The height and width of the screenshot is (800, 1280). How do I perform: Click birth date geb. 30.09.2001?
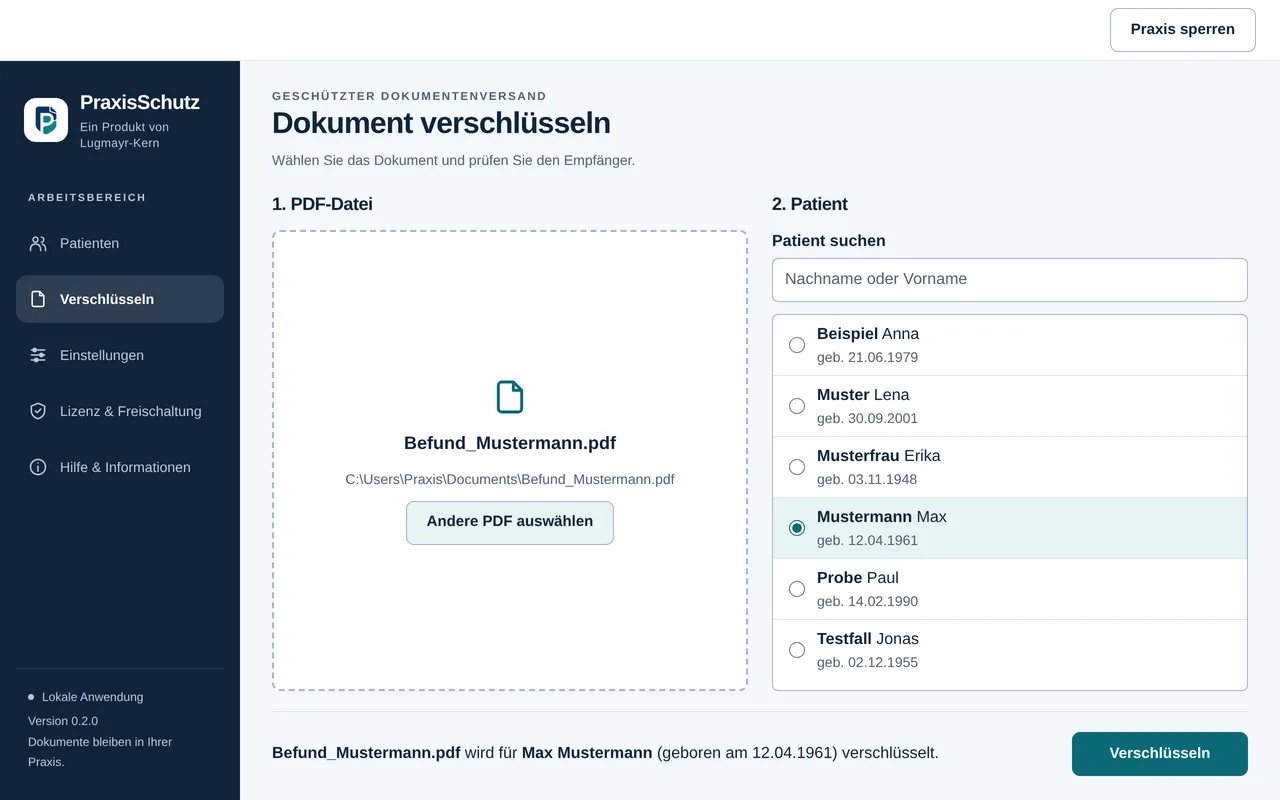click(867, 419)
